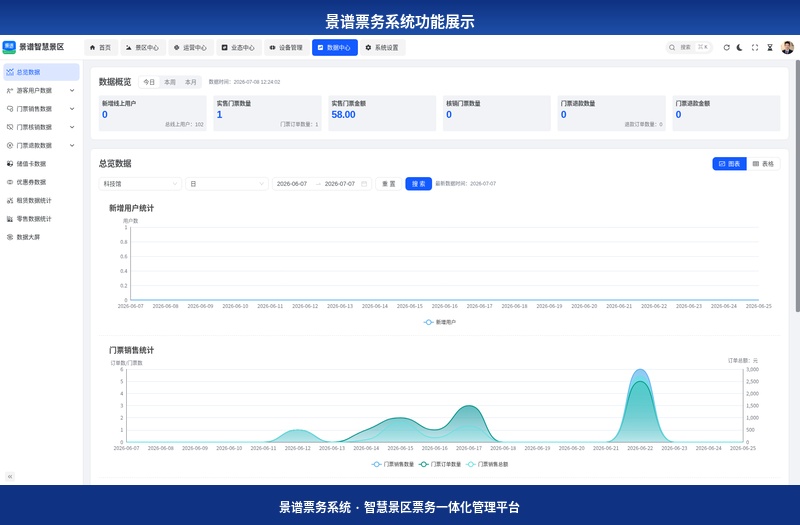Expand 门票核销数据 submenu chevron
This screenshot has height=525, width=800.
click(72, 127)
